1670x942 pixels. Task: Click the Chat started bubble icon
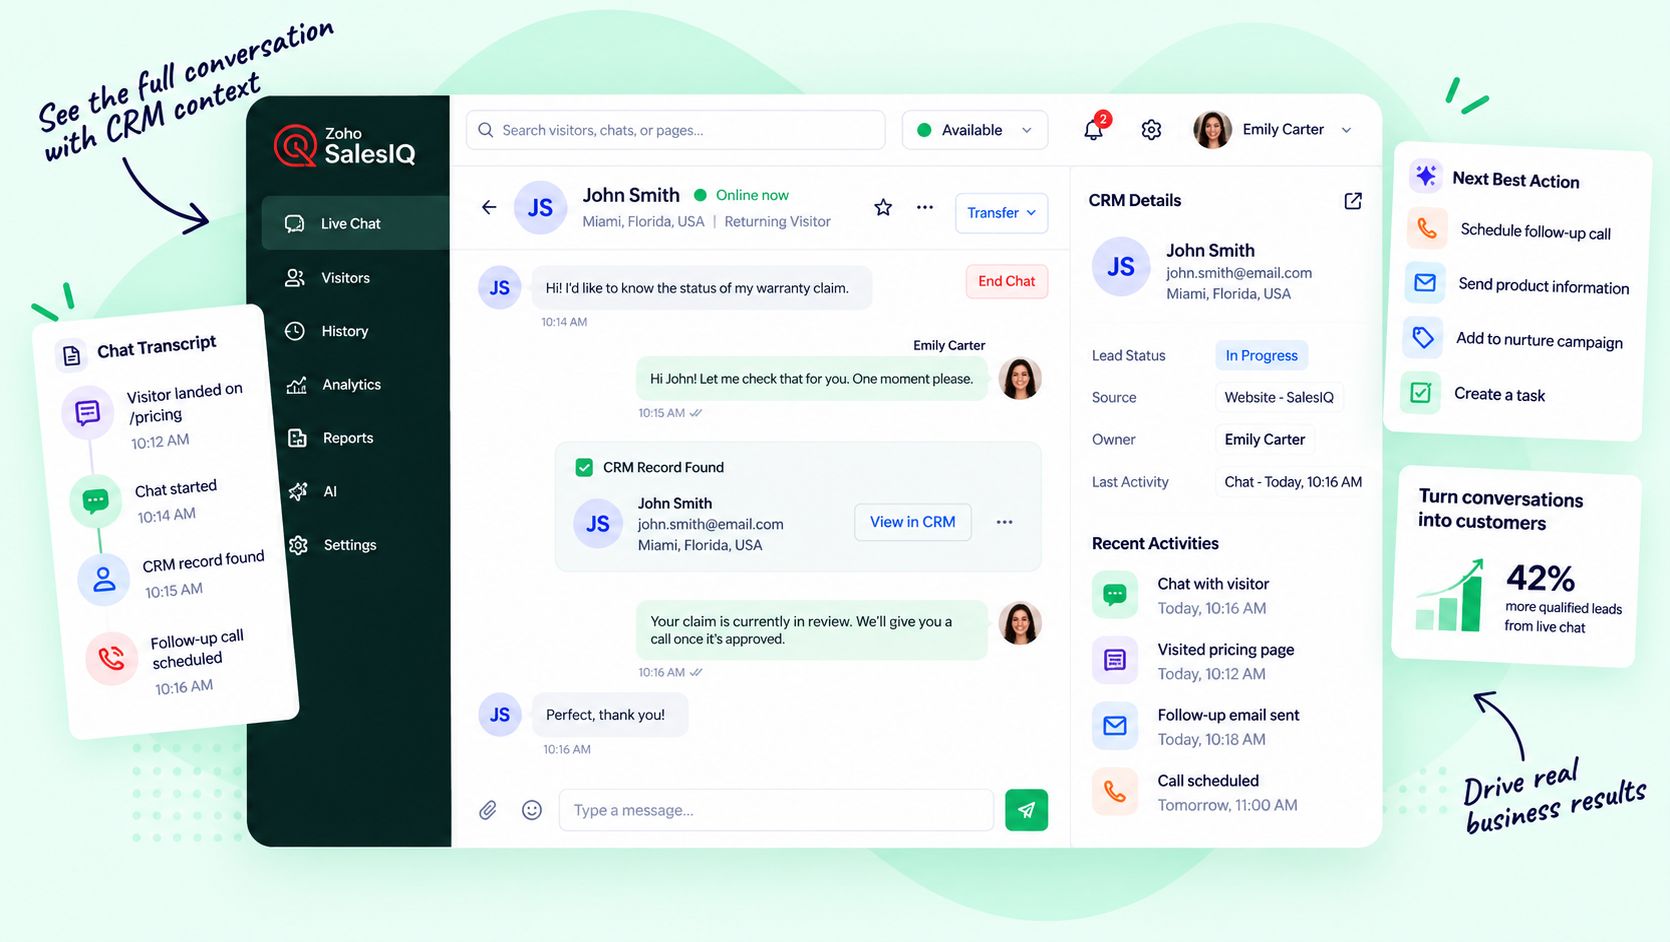[x=95, y=500]
